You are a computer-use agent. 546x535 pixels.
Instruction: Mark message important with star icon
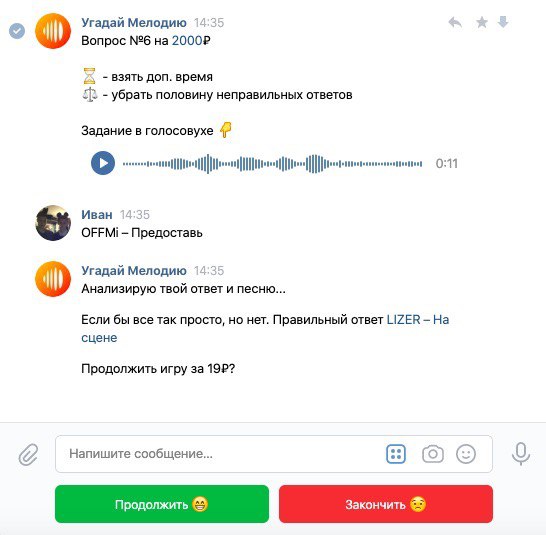click(482, 23)
